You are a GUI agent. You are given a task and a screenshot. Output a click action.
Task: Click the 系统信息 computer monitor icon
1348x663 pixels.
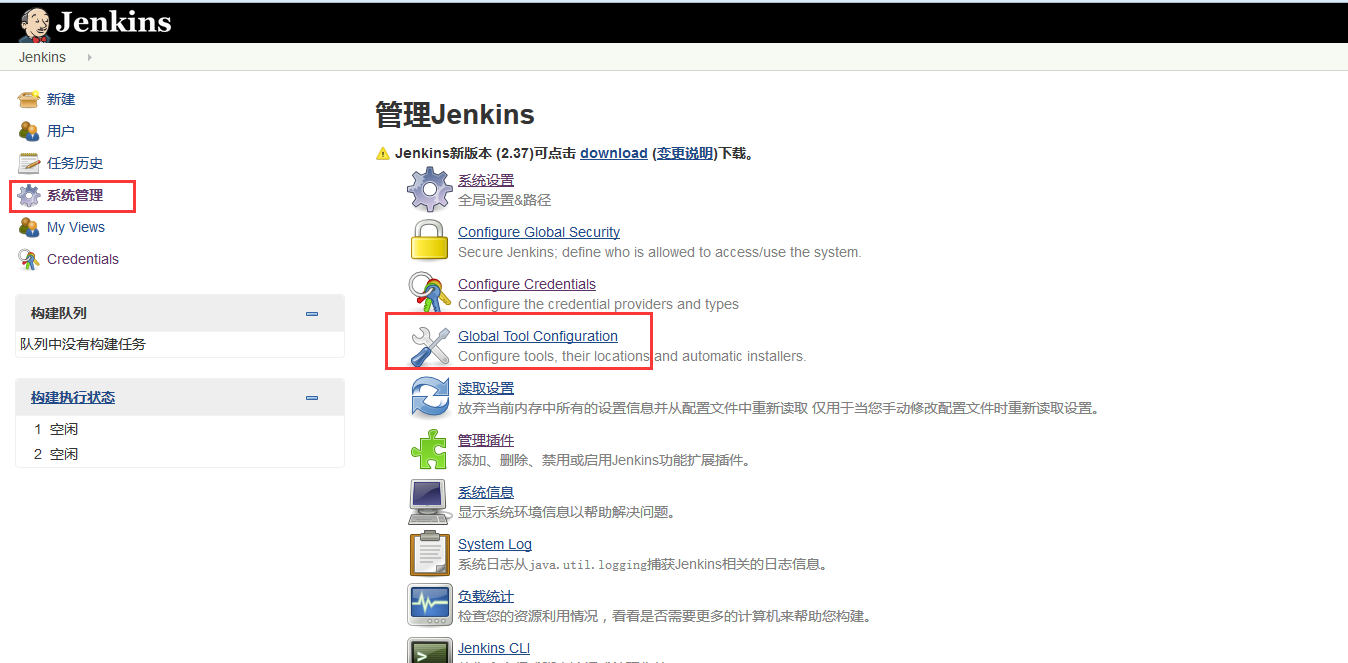click(x=430, y=501)
